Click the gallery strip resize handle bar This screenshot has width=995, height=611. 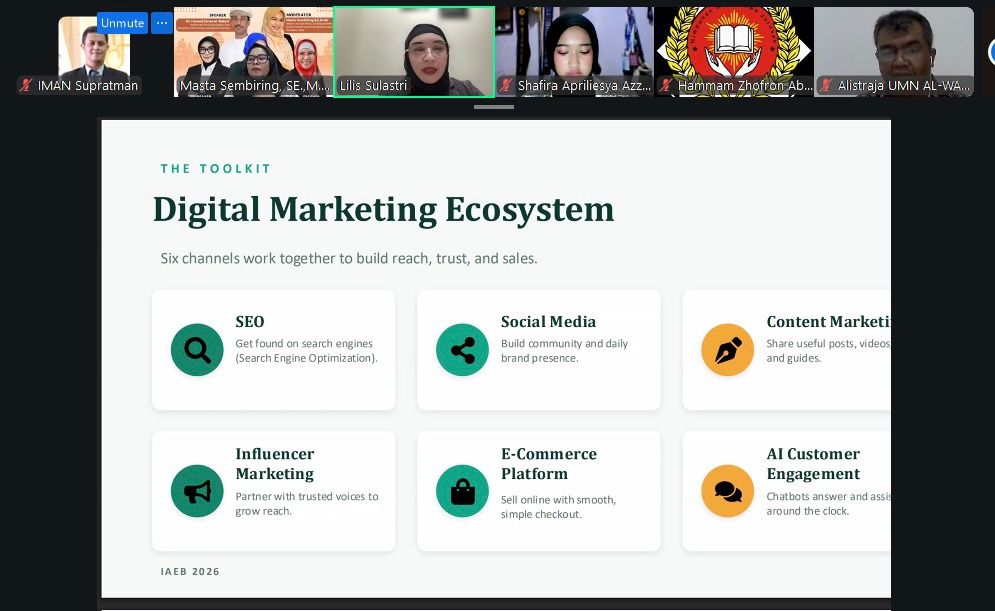pos(494,107)
